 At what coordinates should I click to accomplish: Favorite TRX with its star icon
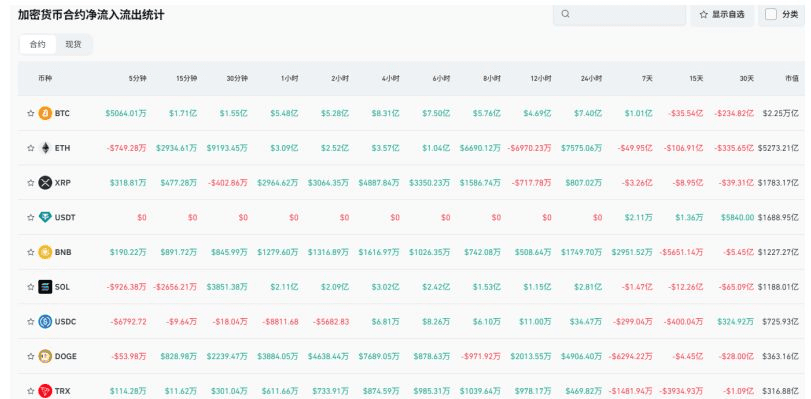(31, 391)
